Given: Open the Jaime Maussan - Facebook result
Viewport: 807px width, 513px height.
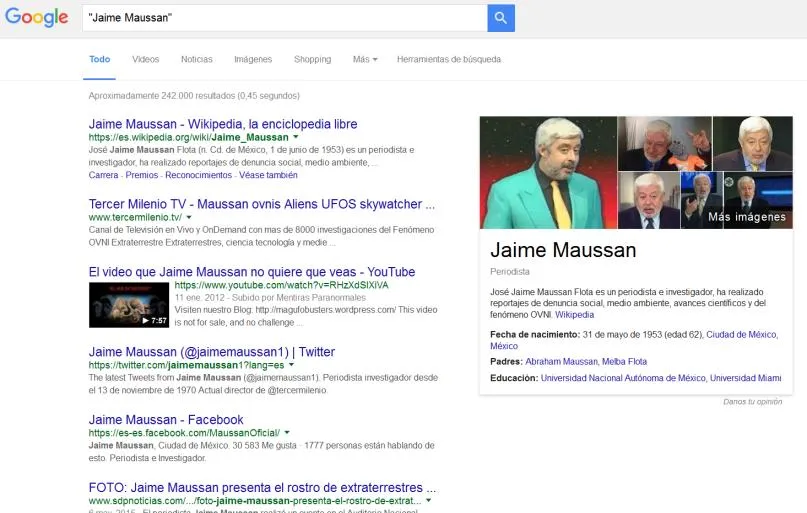Looking at the screenshot, I should [166, 420].
